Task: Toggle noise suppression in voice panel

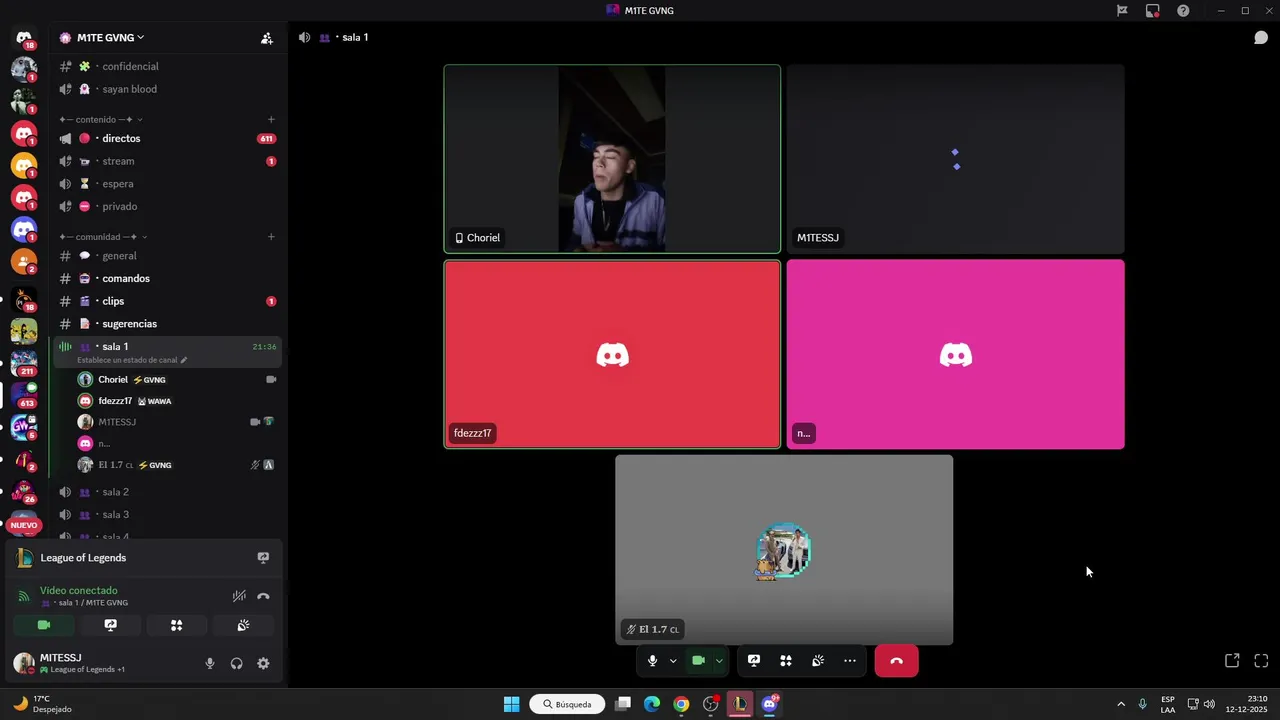Action: tap(239, 596)
